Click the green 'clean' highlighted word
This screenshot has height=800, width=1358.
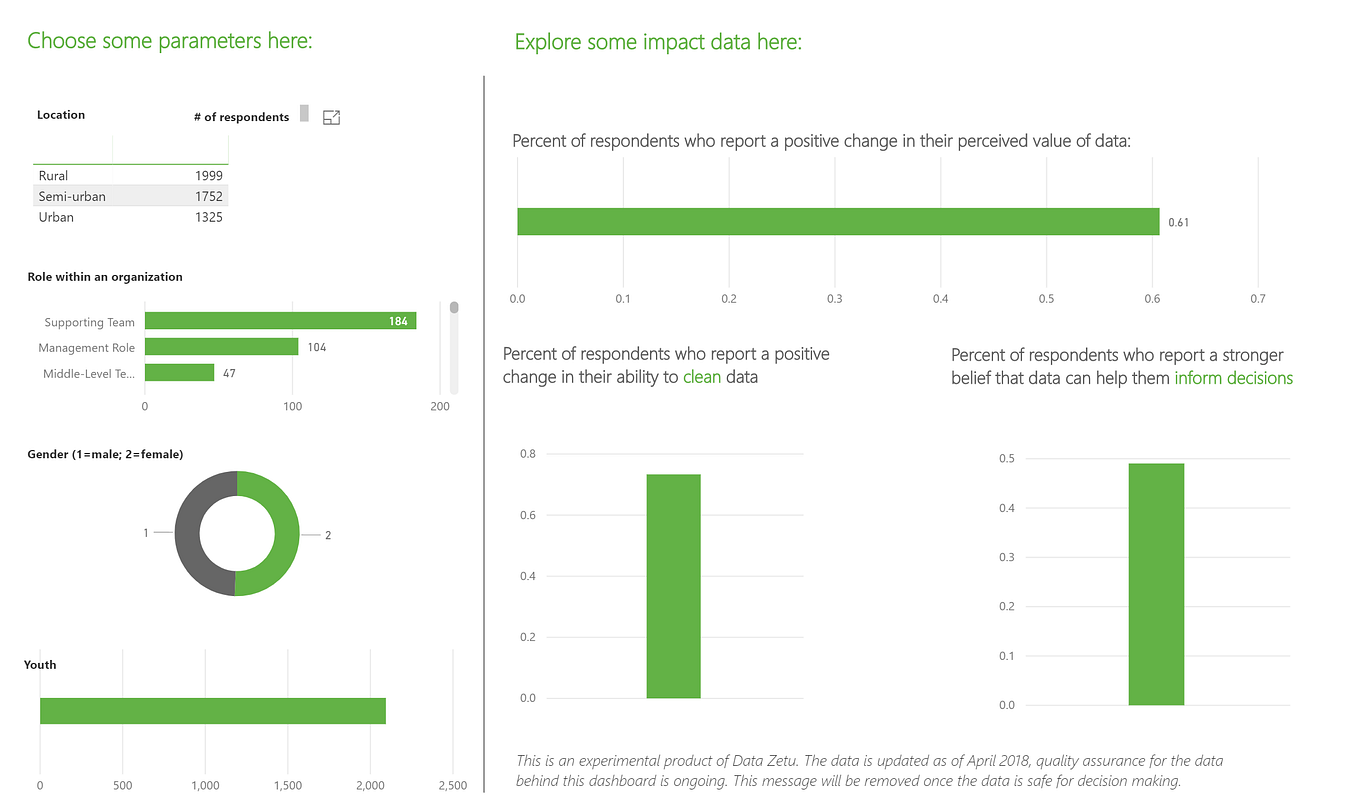point(702,378)
